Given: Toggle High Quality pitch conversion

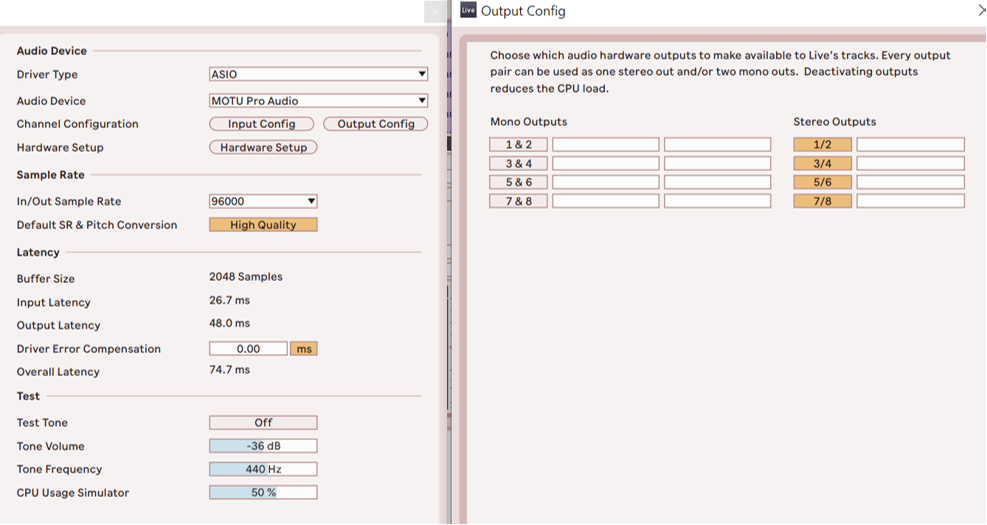Looking at the screenshot, I should point(263,225).
